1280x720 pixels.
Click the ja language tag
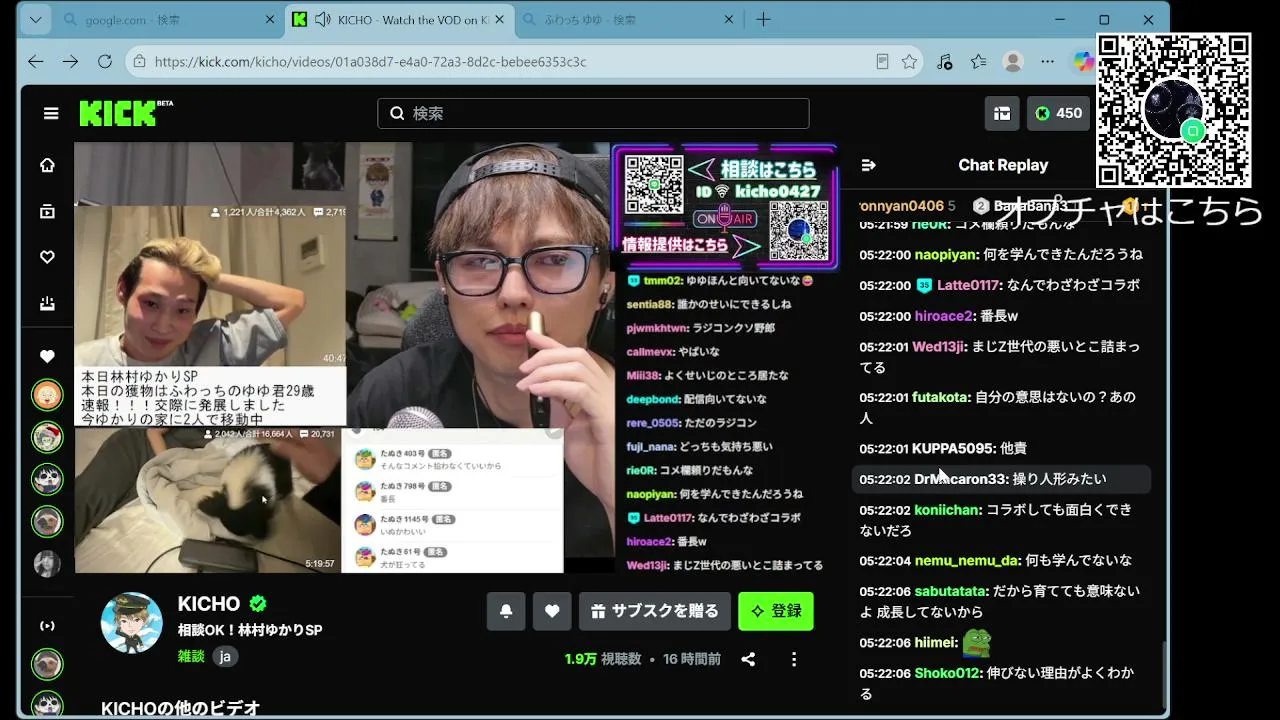pos(225,656)
